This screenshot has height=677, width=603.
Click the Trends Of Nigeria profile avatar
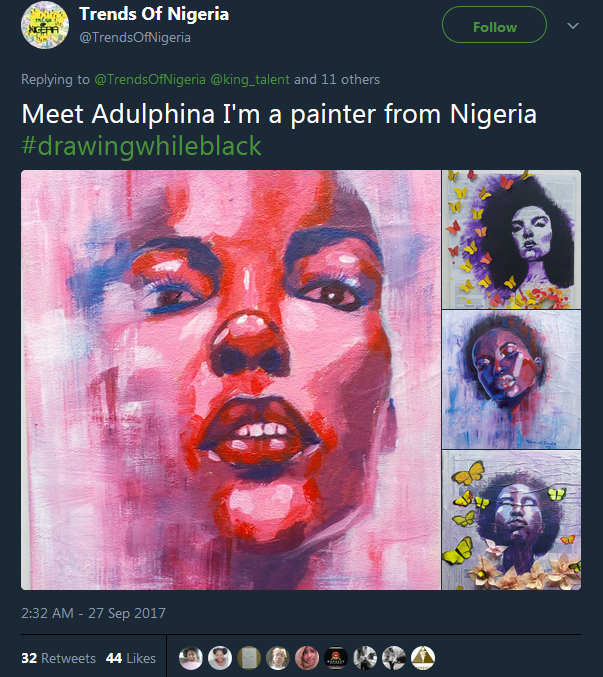tap(44, 27)
